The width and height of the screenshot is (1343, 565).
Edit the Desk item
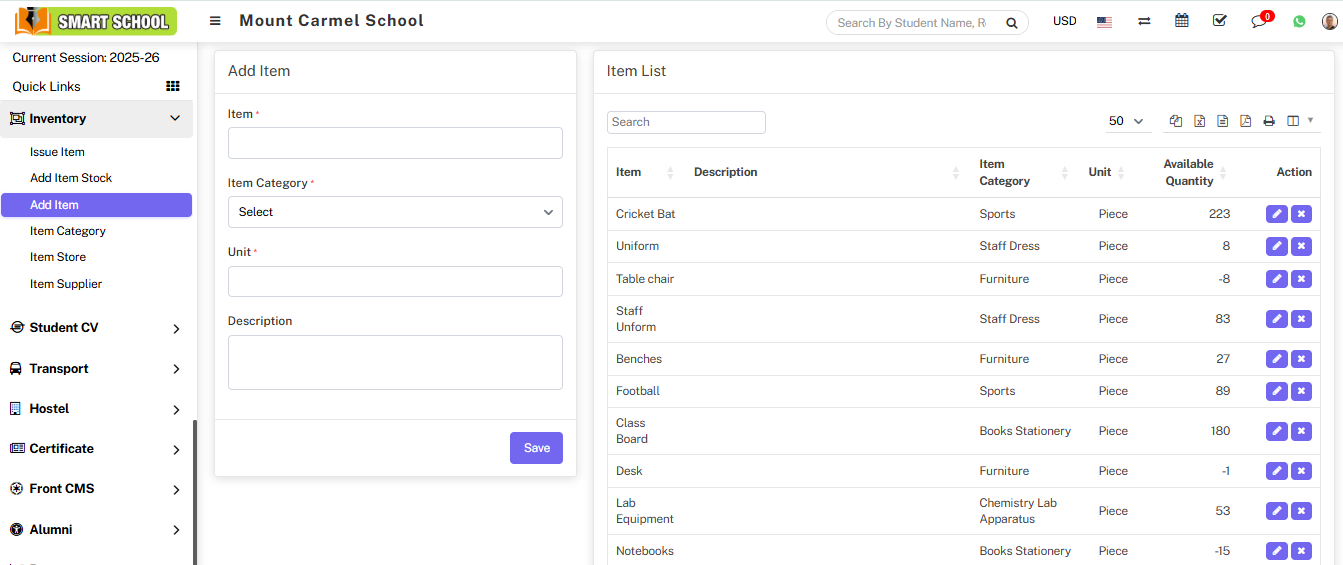[1276, 471]
